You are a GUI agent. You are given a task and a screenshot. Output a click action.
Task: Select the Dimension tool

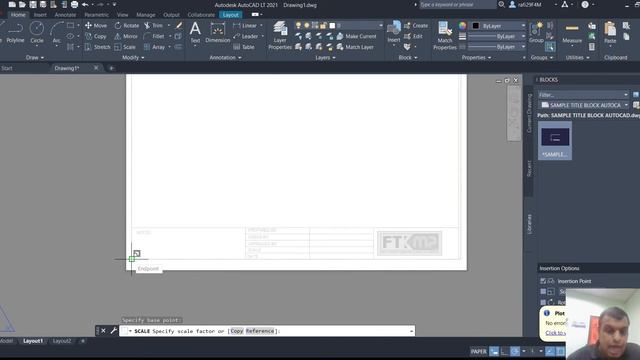click(x=218, y=32)
